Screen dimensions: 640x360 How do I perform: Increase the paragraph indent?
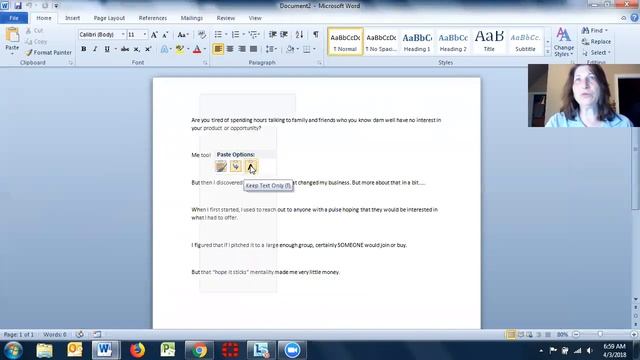284,35
